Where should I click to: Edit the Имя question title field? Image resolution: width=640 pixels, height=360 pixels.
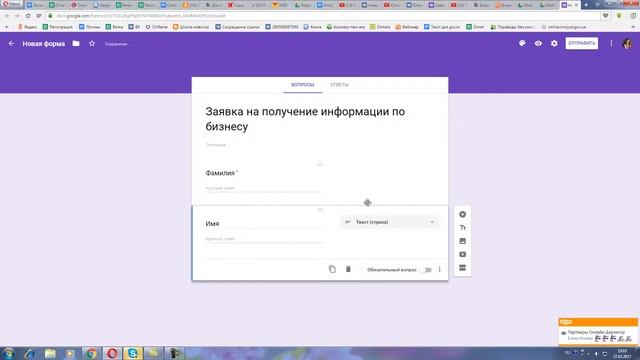pos(264,224)
